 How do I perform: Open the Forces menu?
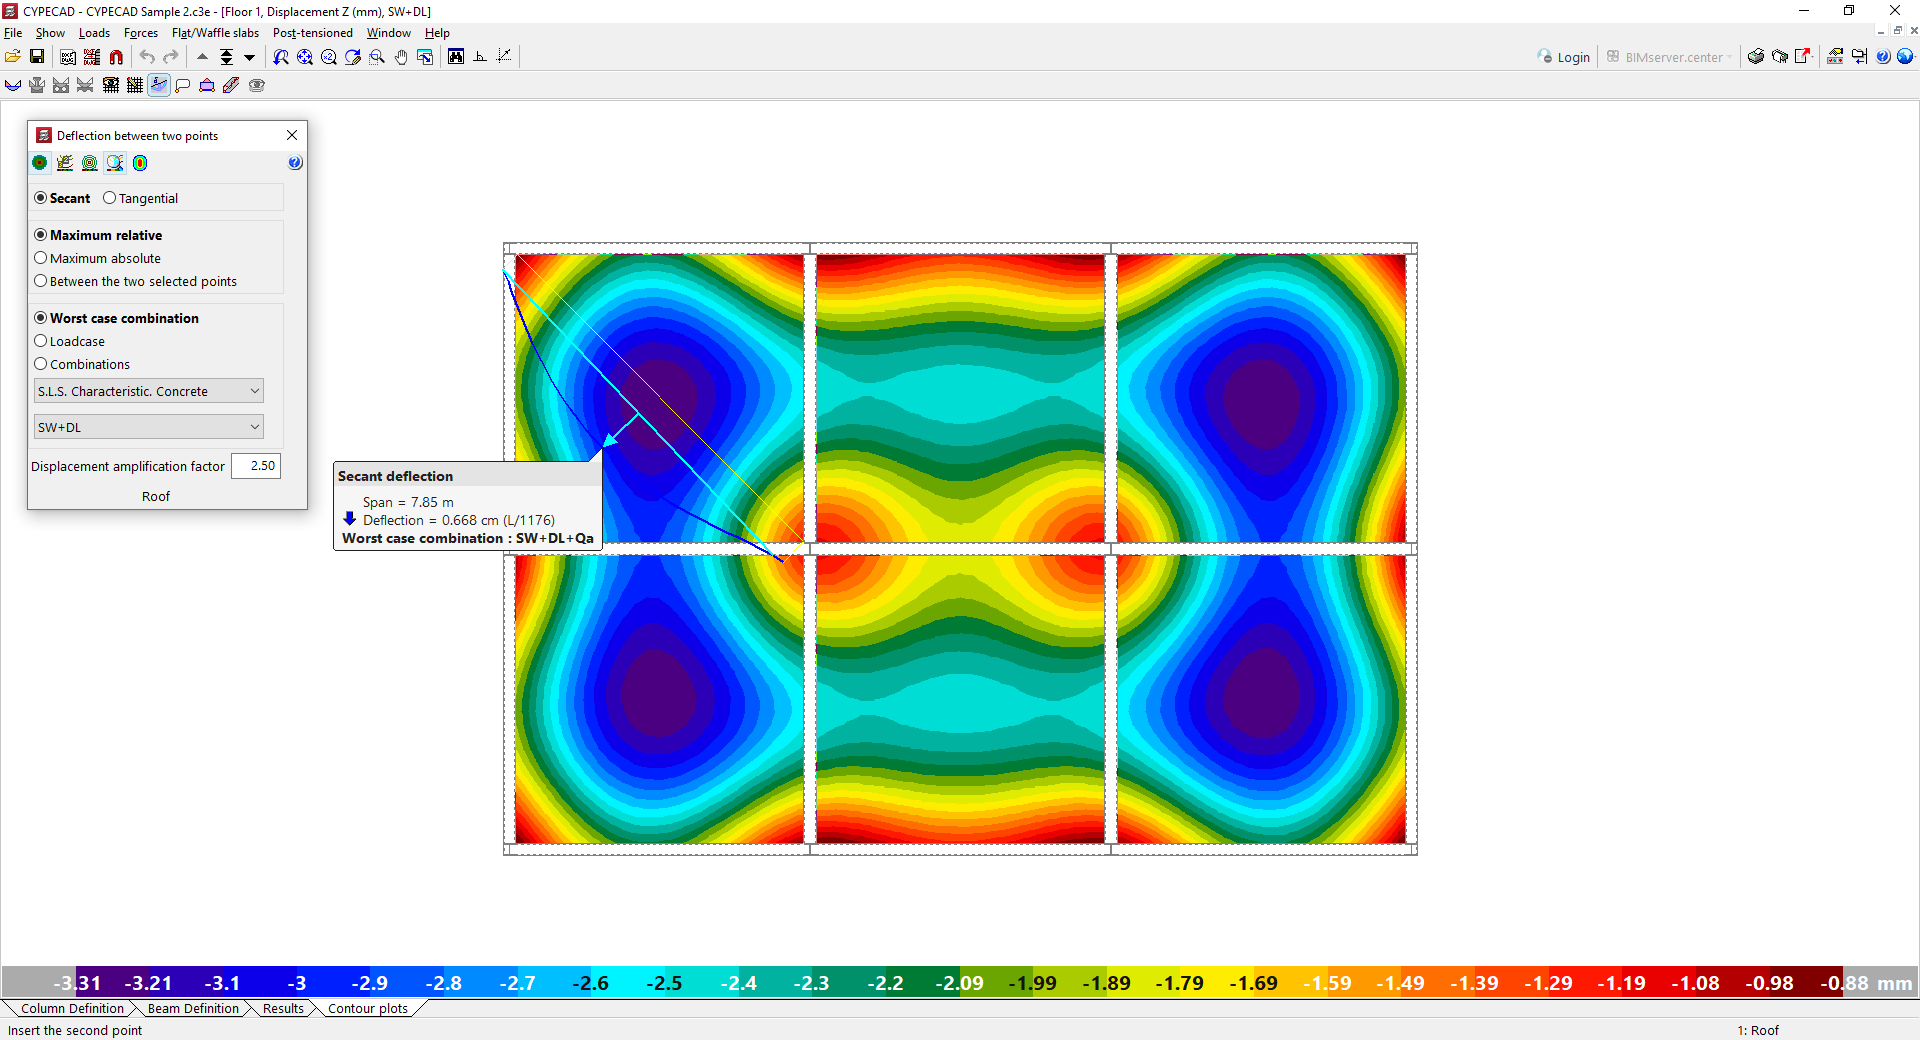click(x=141, y=33)
